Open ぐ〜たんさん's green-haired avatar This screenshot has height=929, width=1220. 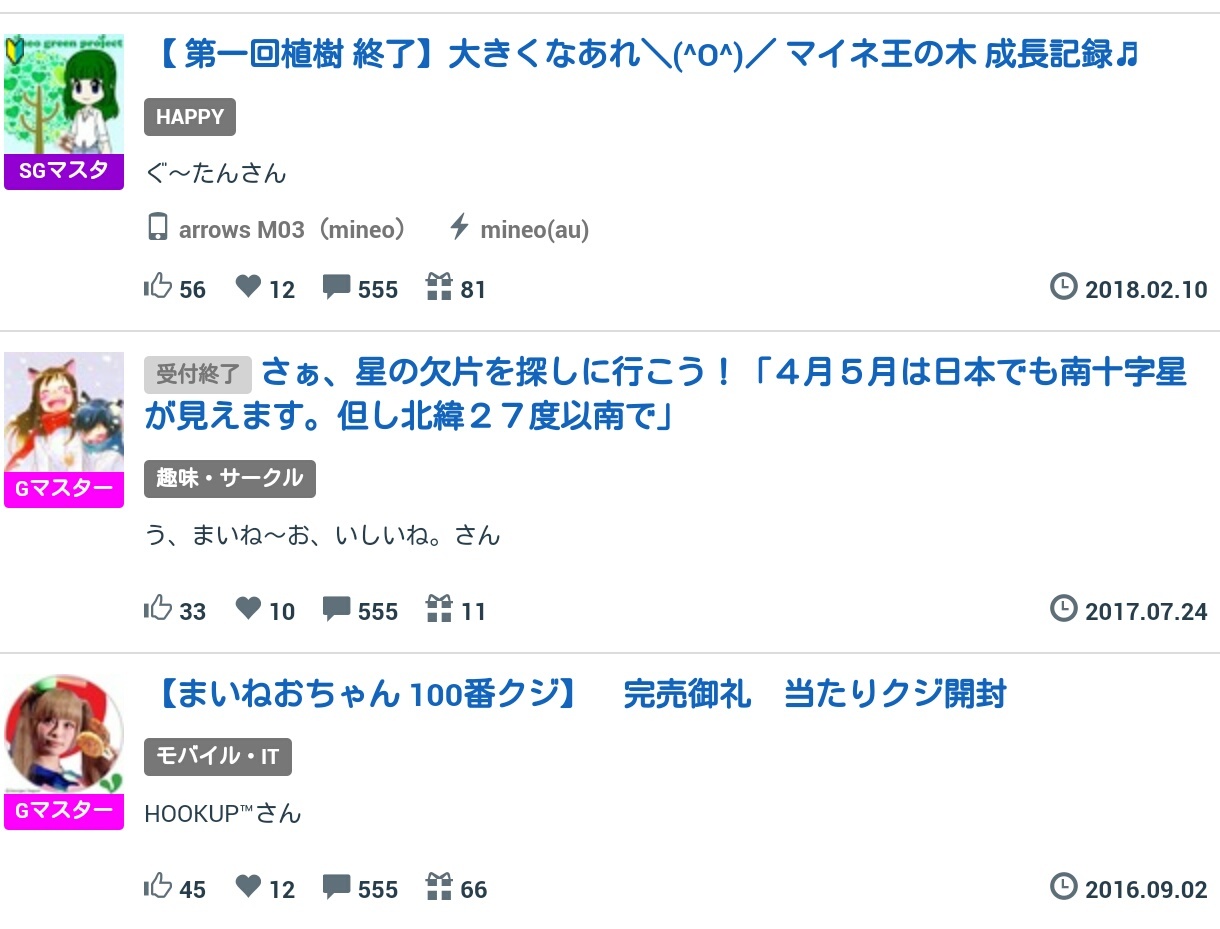point(64,96)
